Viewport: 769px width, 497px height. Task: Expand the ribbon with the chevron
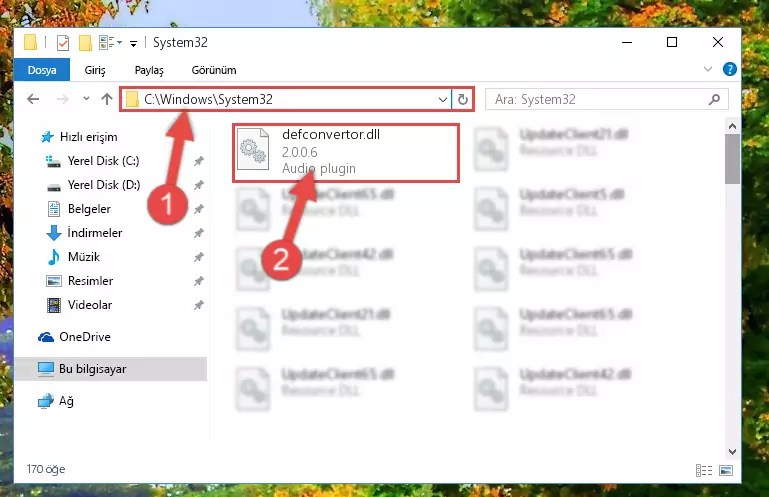coord(708,69)
